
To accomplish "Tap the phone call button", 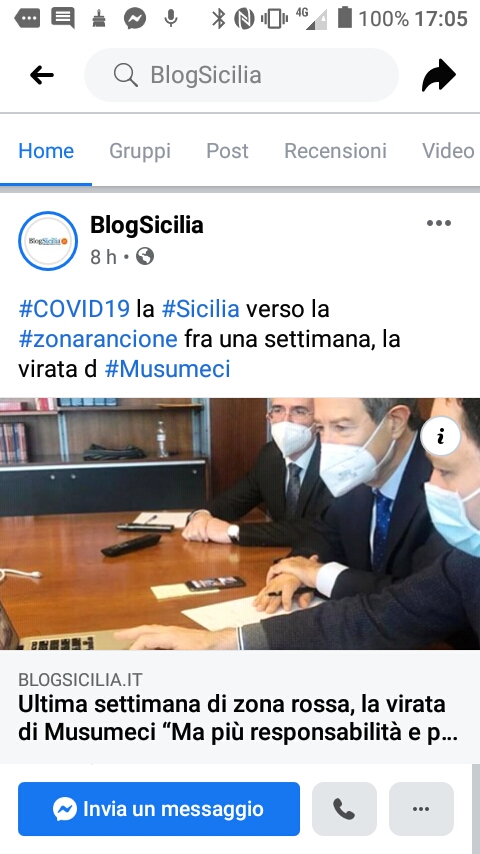I will point(344,809).
